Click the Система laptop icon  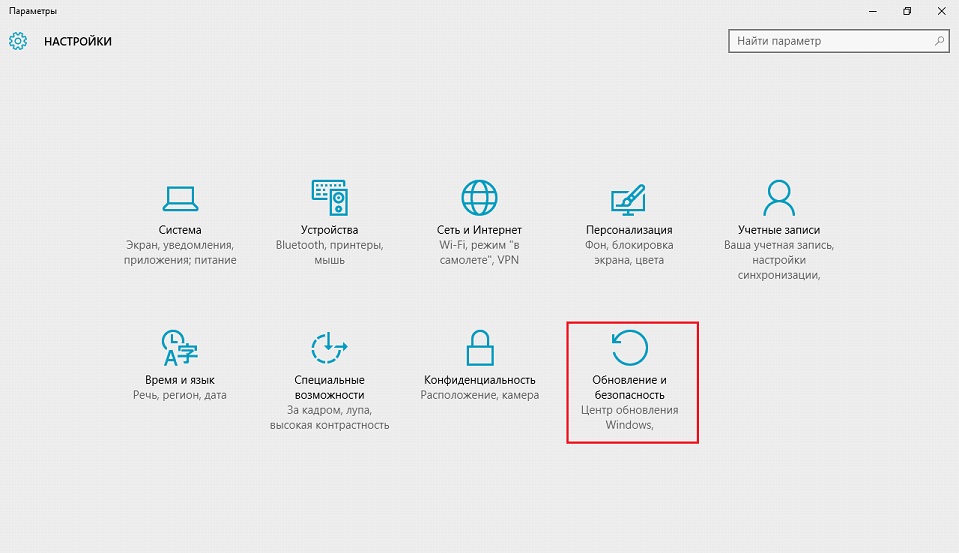coord(180,198)
